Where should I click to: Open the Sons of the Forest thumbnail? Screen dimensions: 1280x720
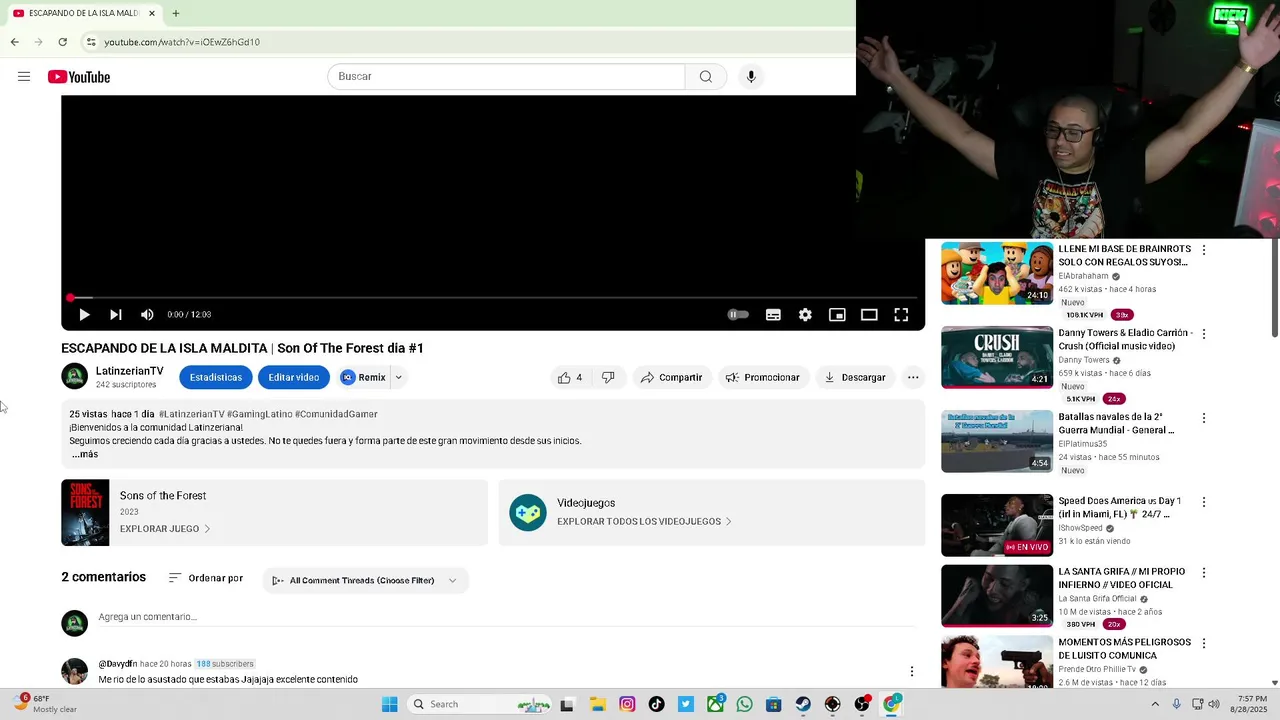(85, 513)
